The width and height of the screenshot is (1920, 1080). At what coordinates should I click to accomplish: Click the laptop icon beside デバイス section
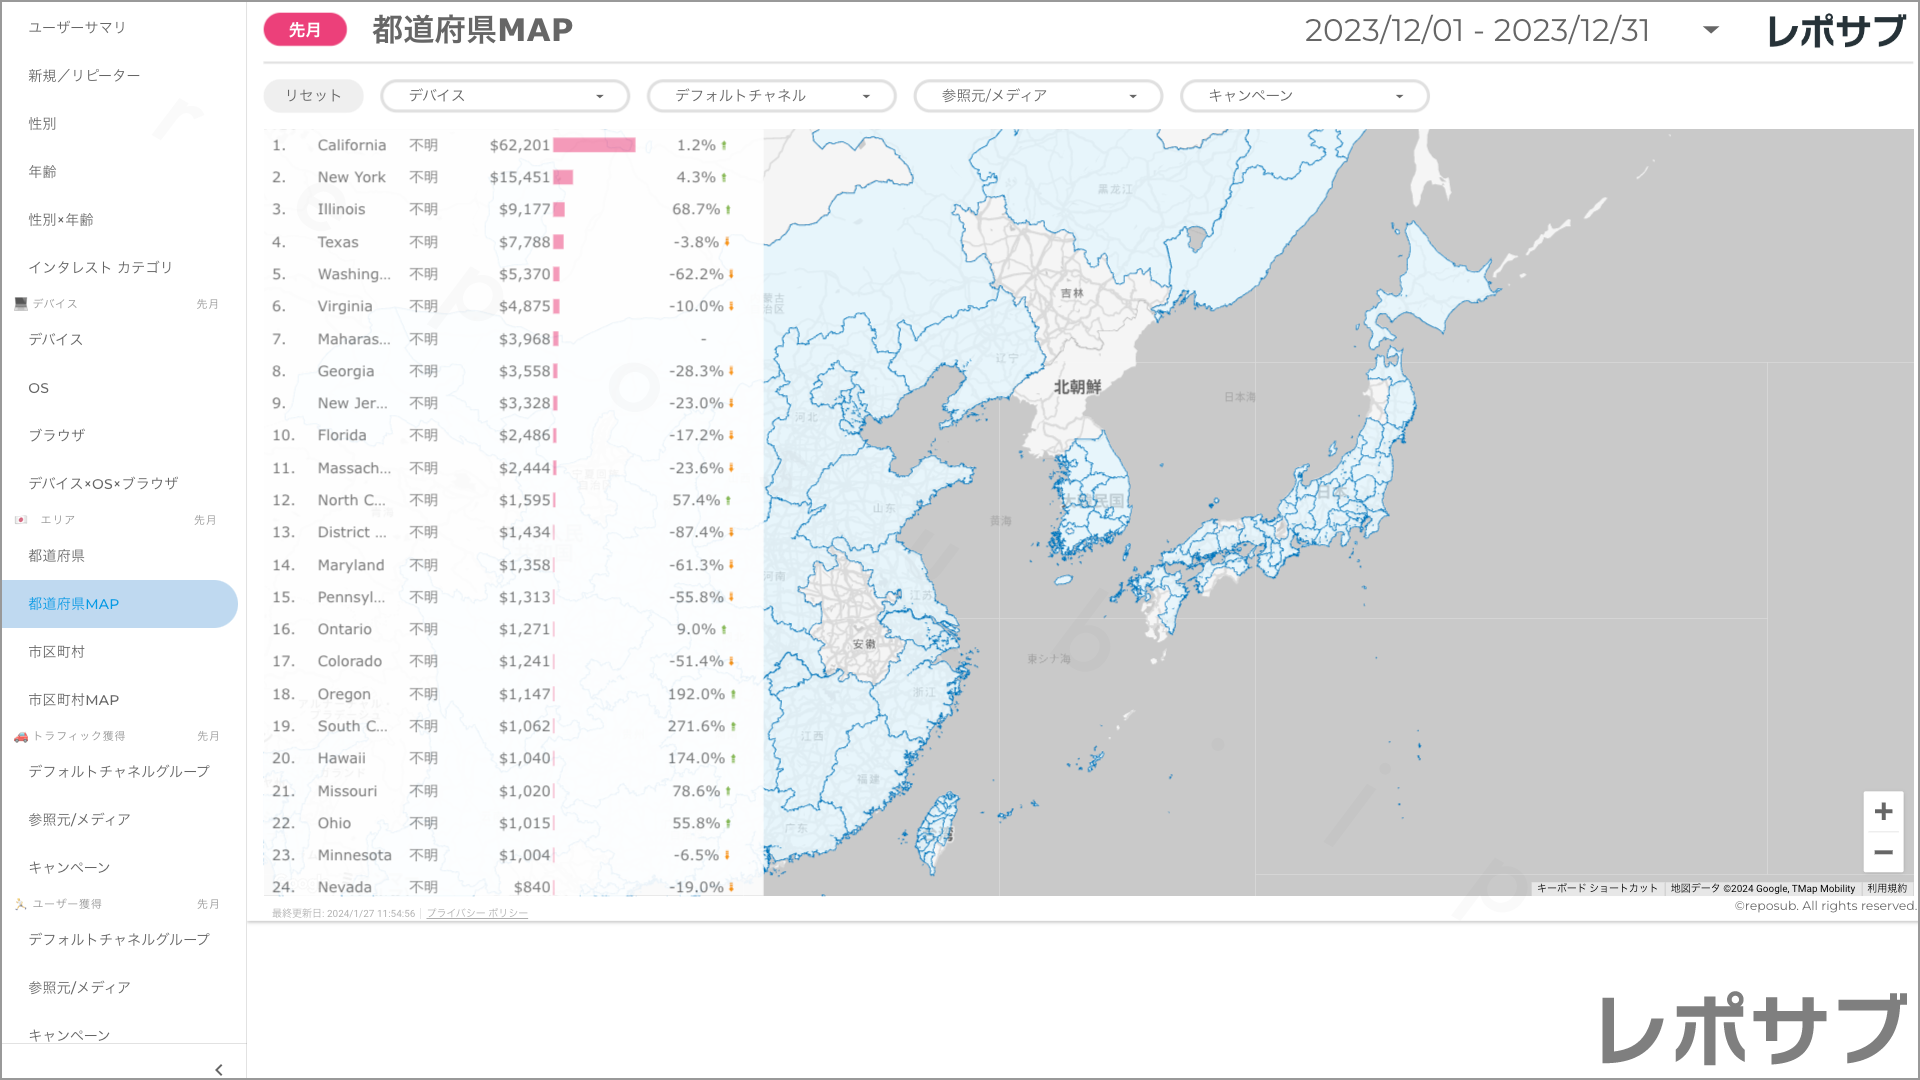coord(21,303)
